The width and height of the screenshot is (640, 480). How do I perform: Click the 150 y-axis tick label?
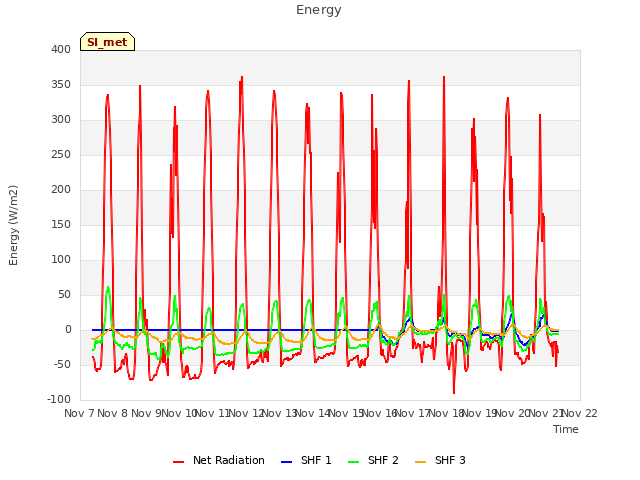coord(61,224)
